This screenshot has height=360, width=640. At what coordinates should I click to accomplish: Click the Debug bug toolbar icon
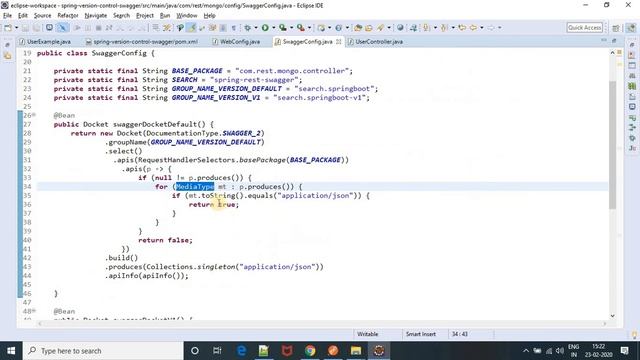pyautogui.click(x=248, y=28)
